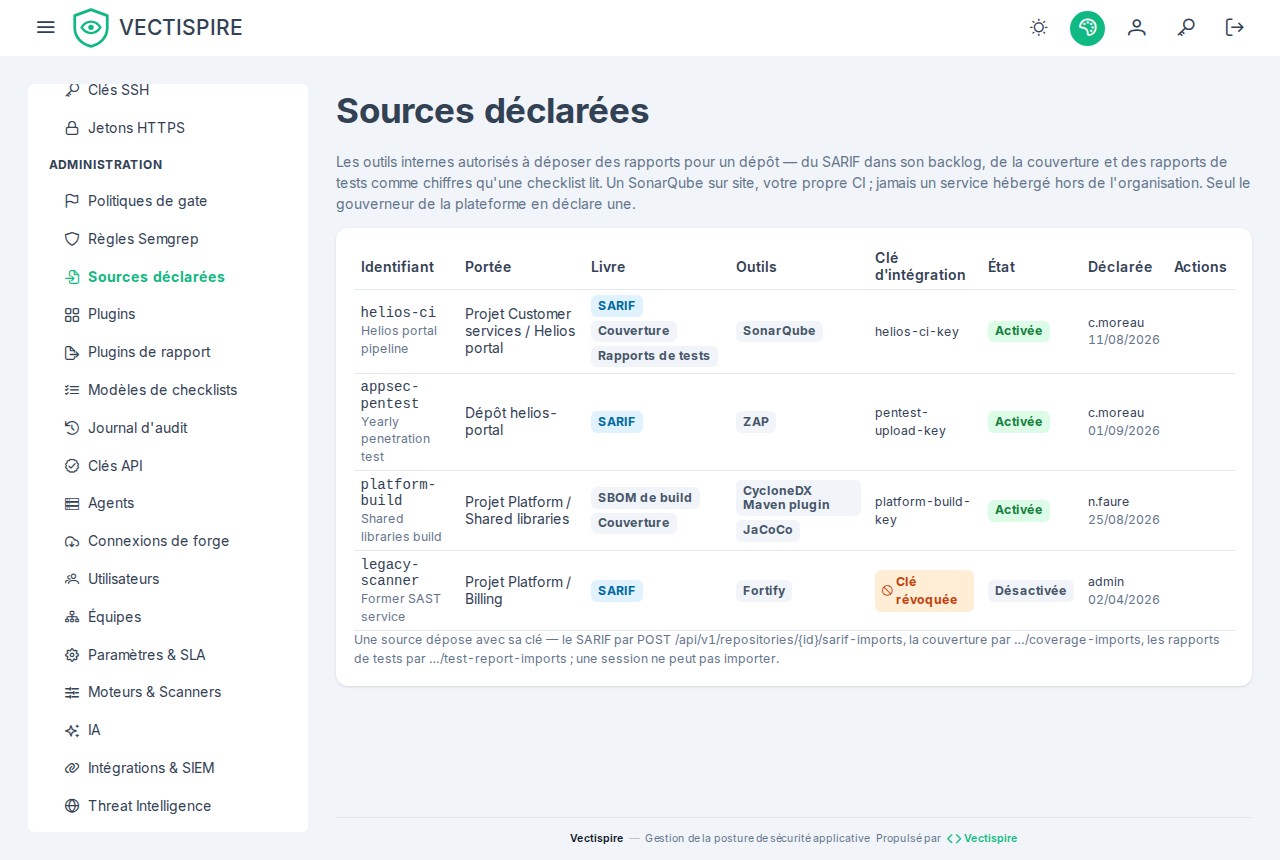Click the Plugins grid icon

point(72,314)
